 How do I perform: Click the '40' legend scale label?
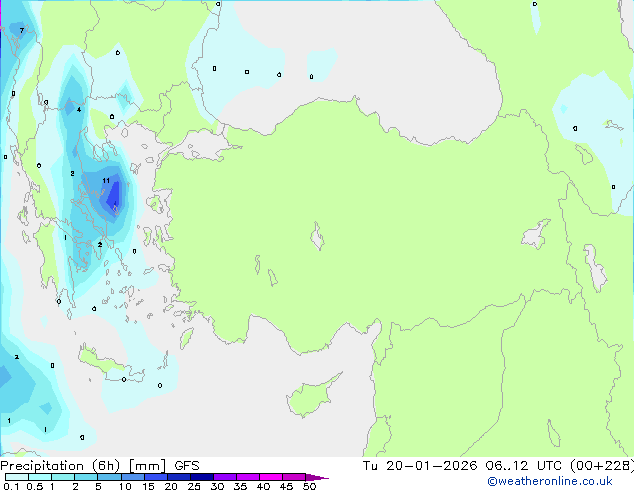[x=263, y=486]
